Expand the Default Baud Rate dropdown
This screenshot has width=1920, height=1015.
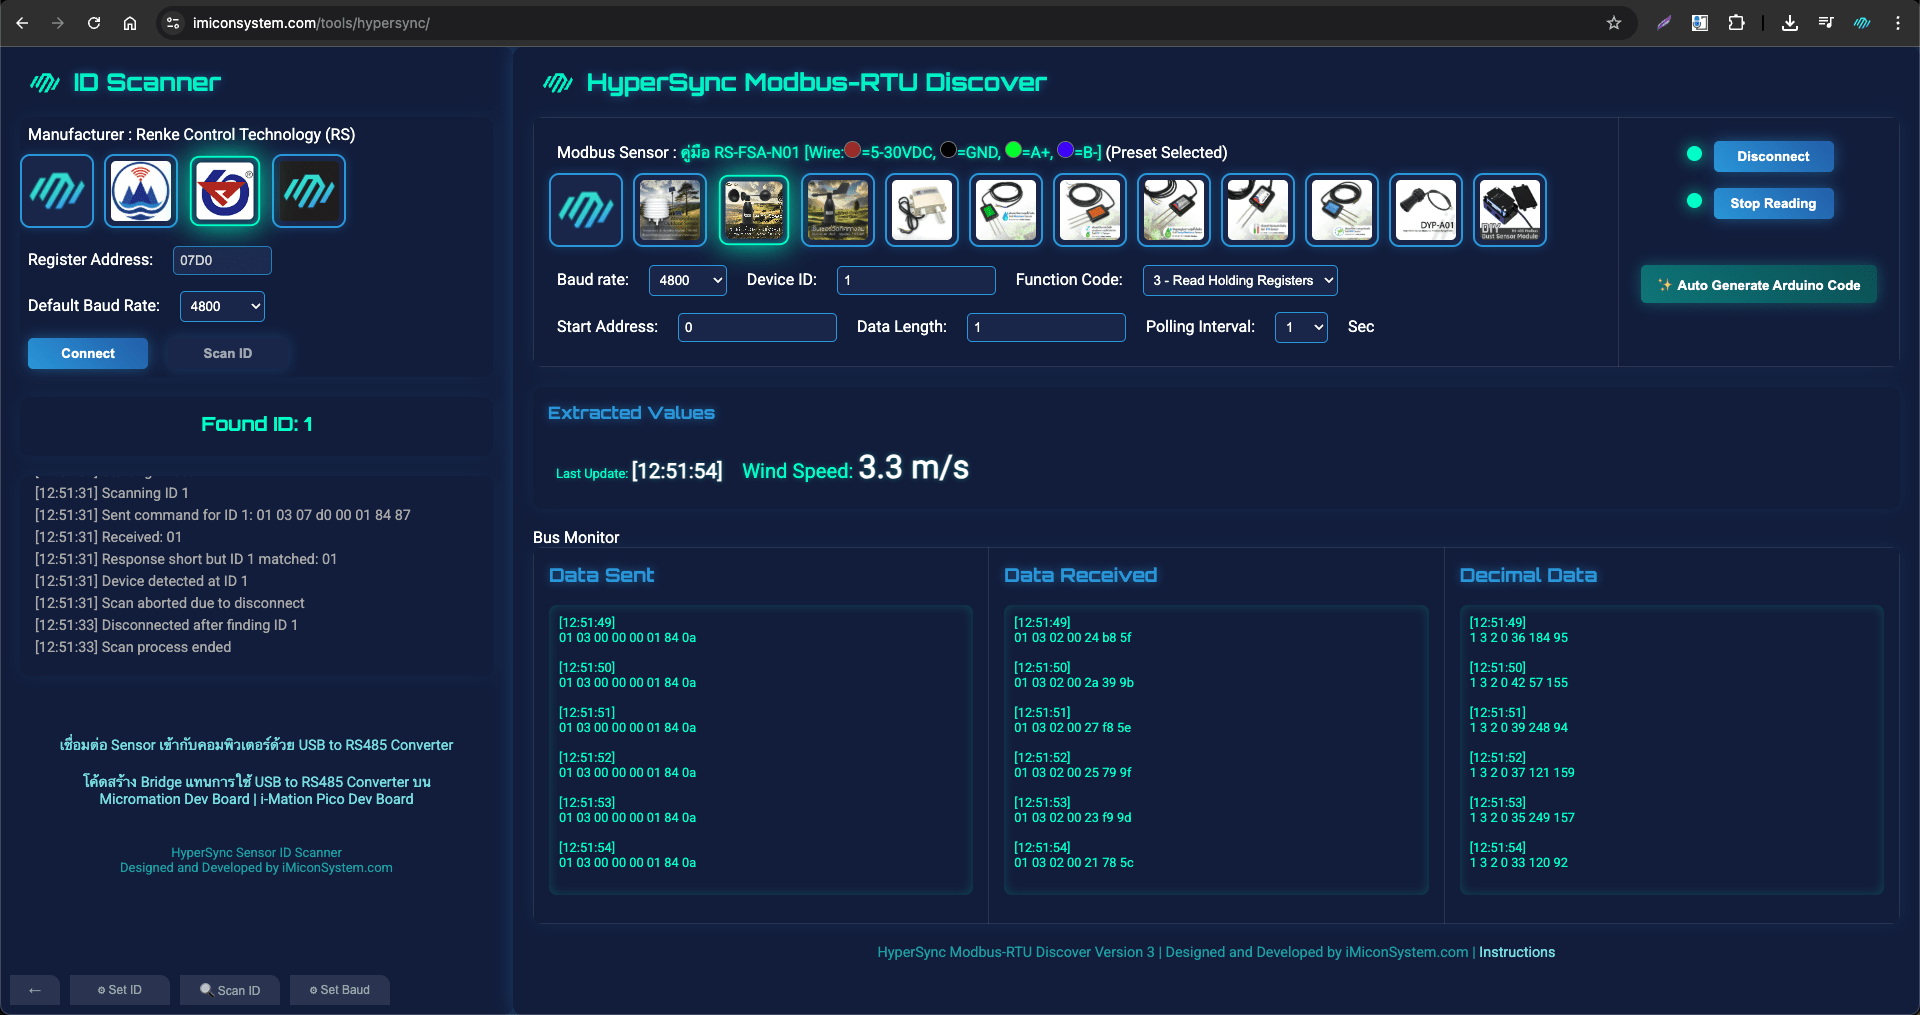pos(222,306)
